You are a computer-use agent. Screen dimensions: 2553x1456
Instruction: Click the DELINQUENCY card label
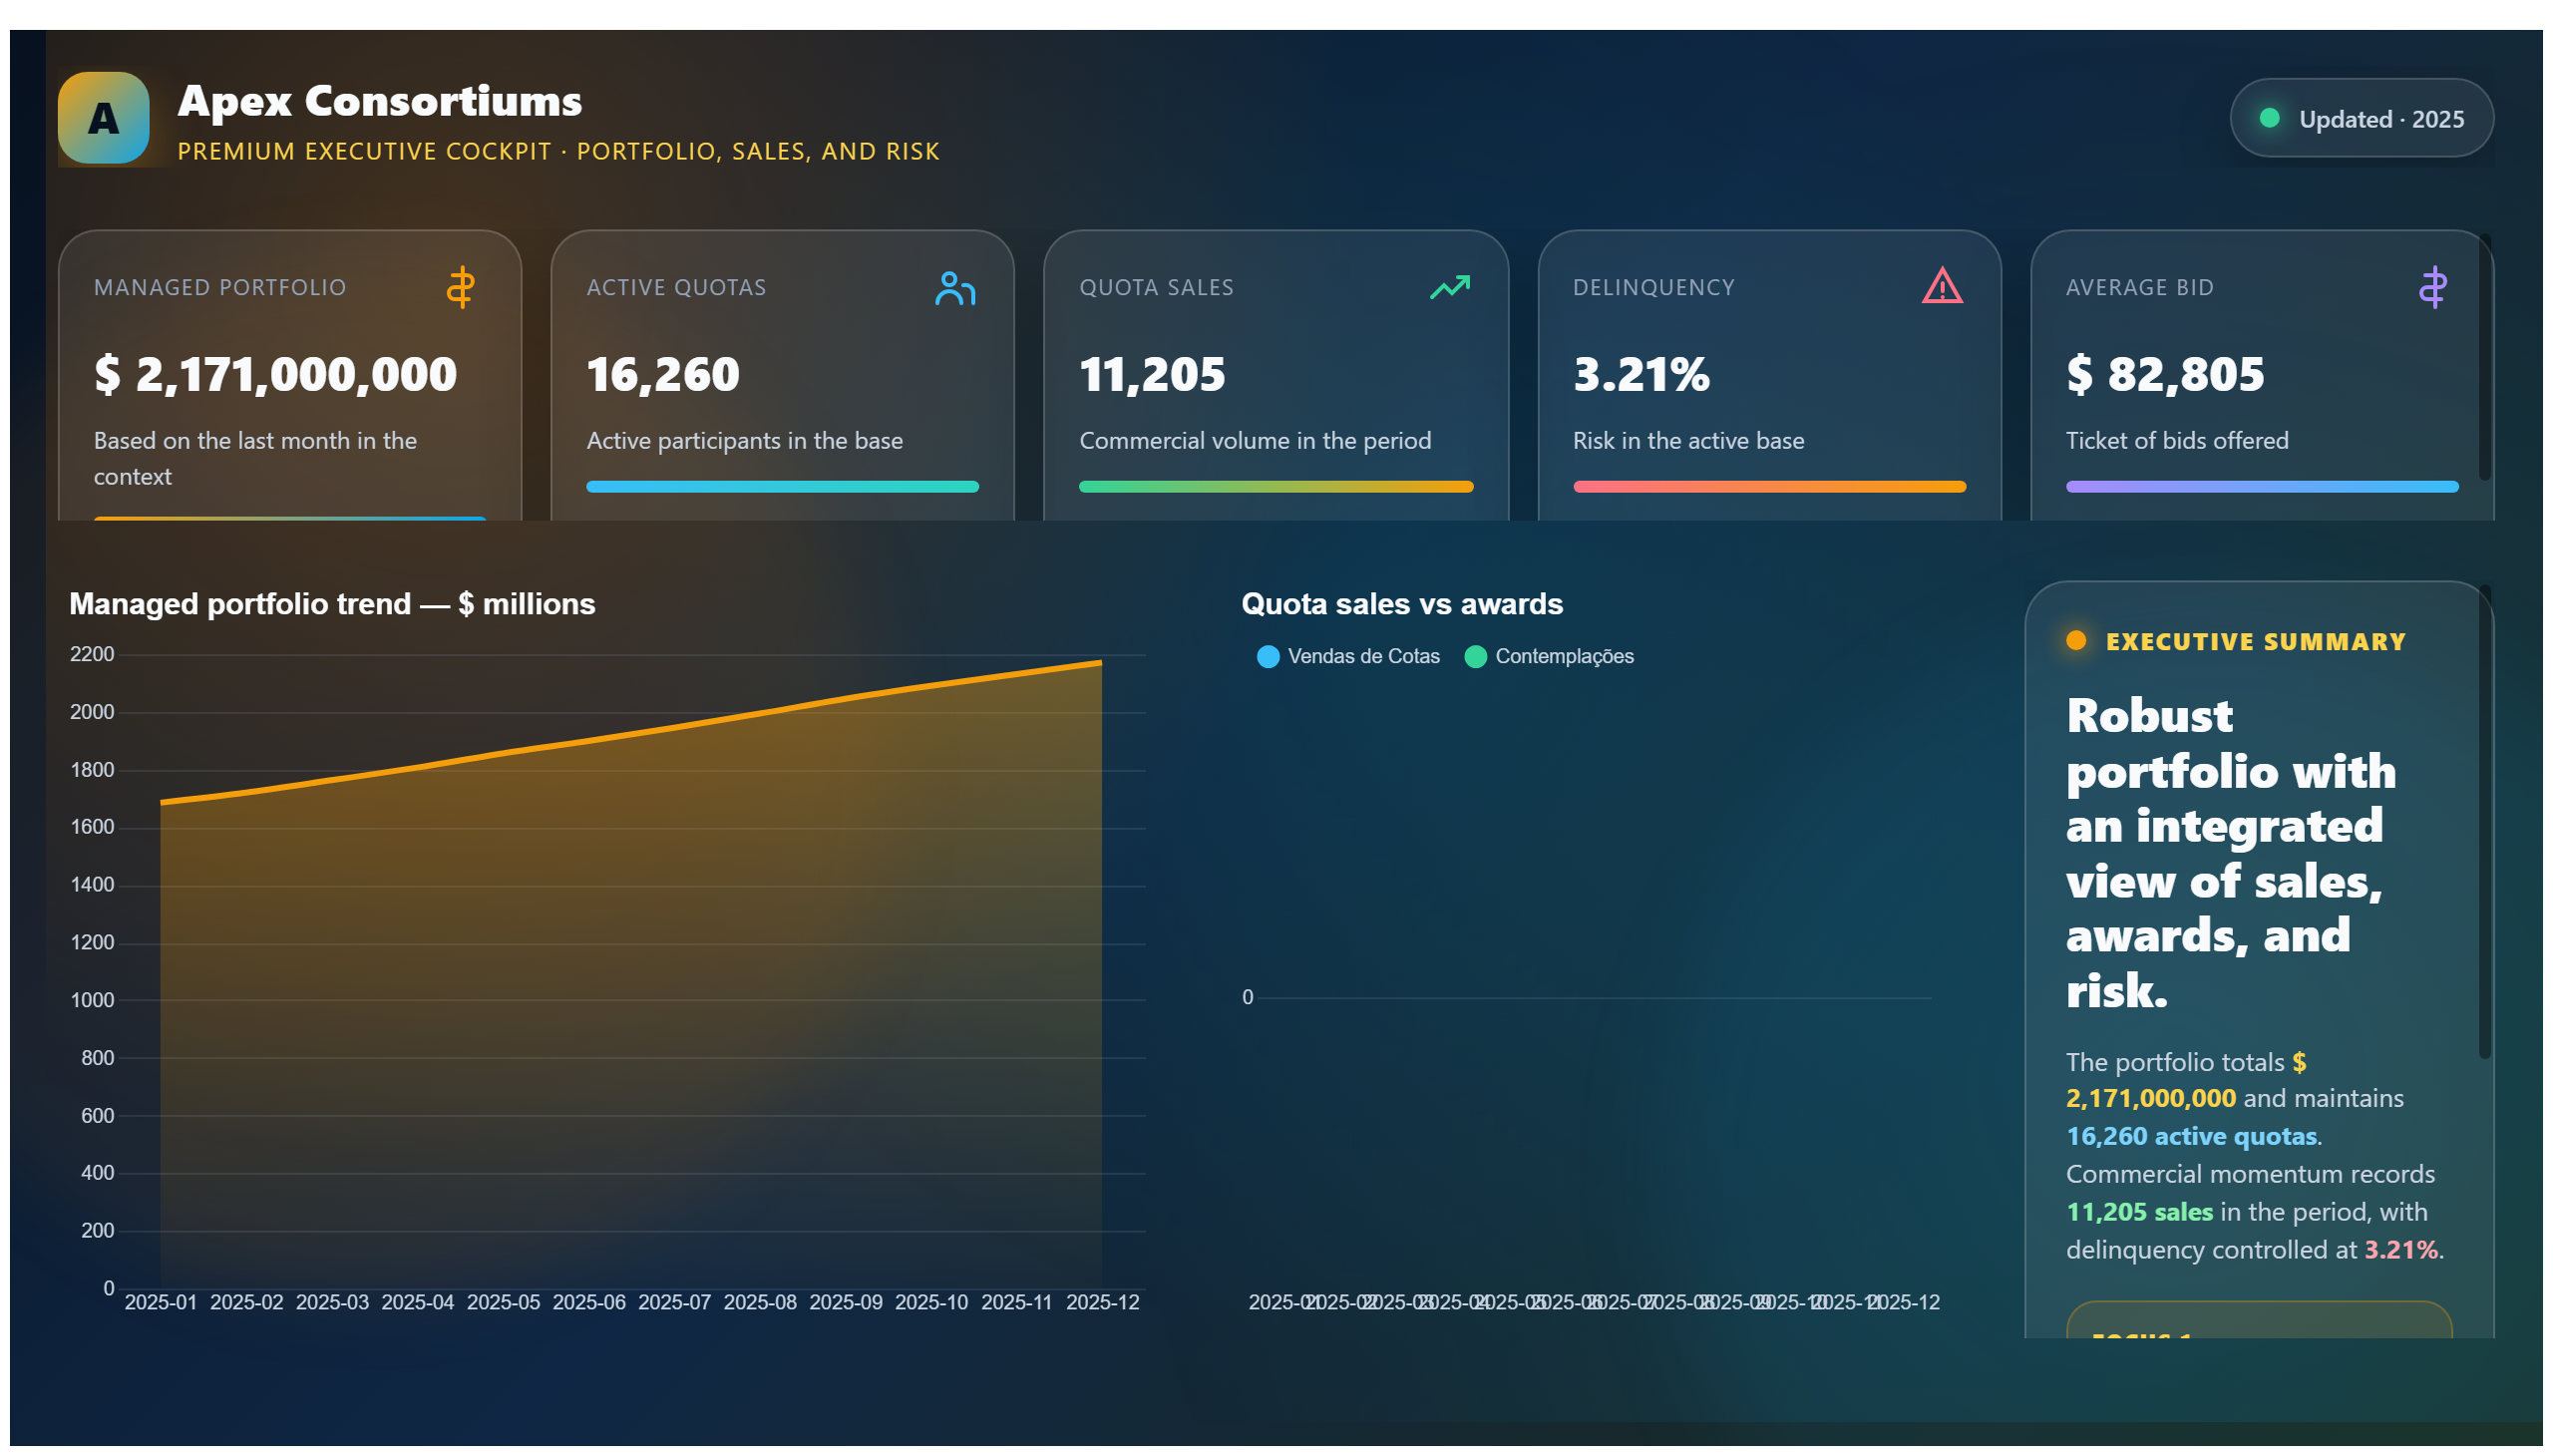pos(1653,288)
